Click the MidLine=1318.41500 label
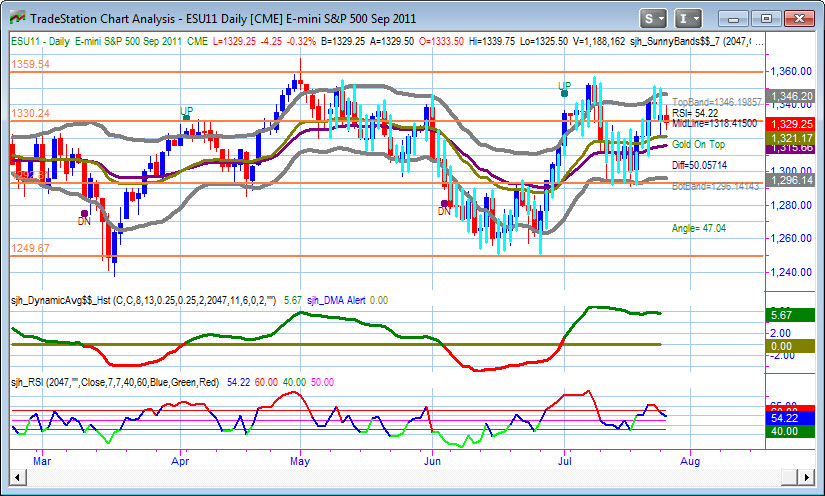Screen dimensions: 825x496 pyautogui.click(x=715, y=123)
